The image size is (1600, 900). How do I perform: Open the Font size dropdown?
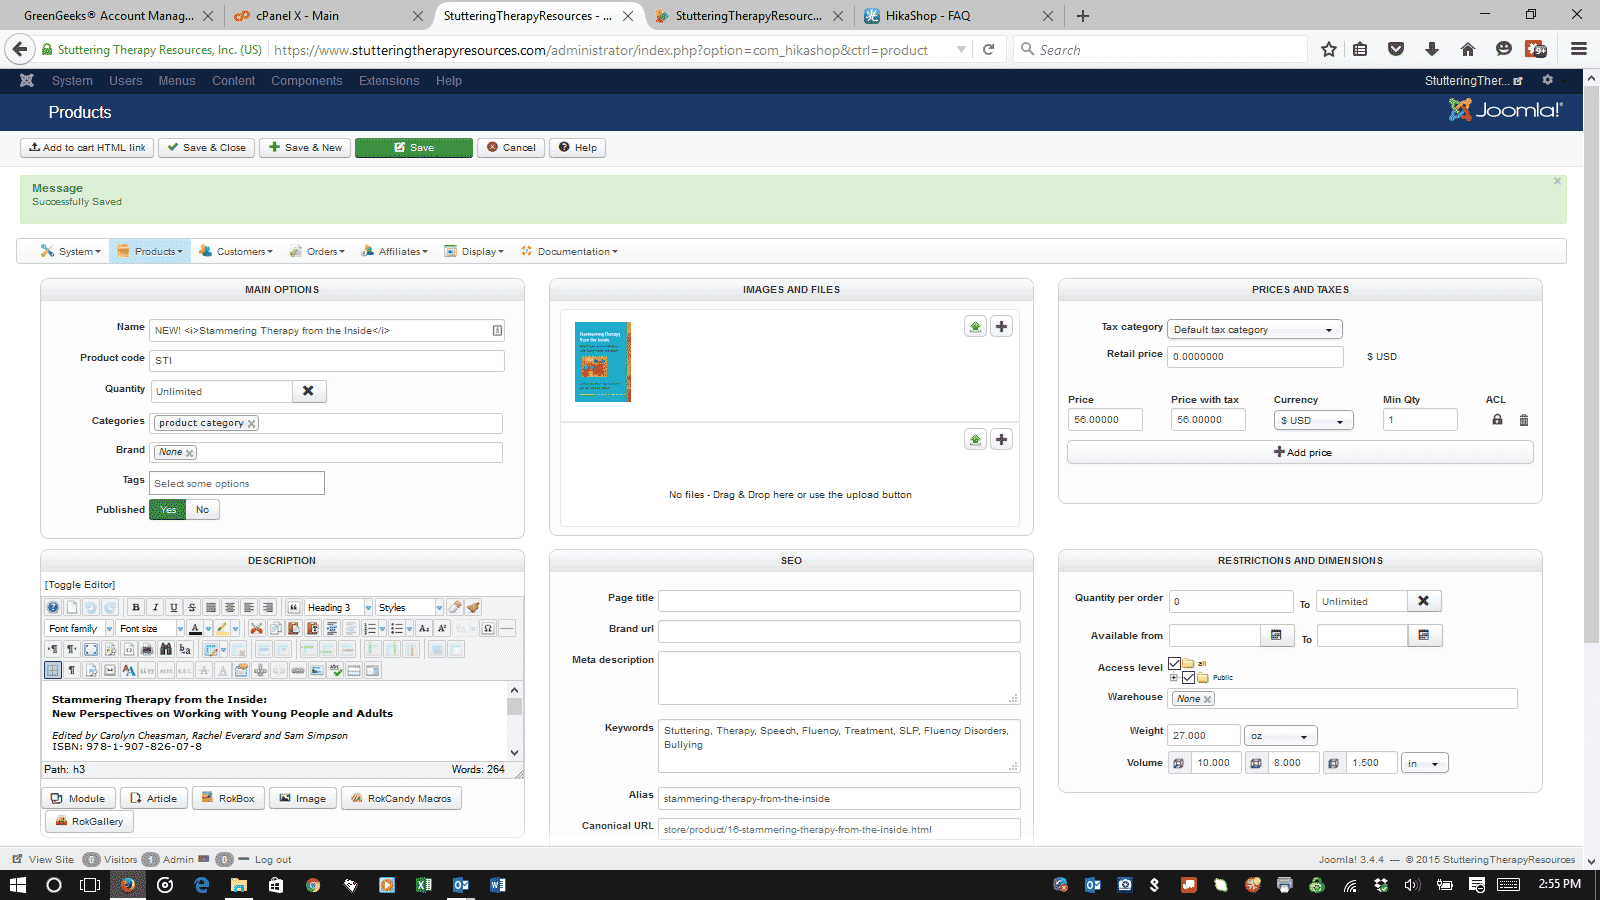coord(150,628)
